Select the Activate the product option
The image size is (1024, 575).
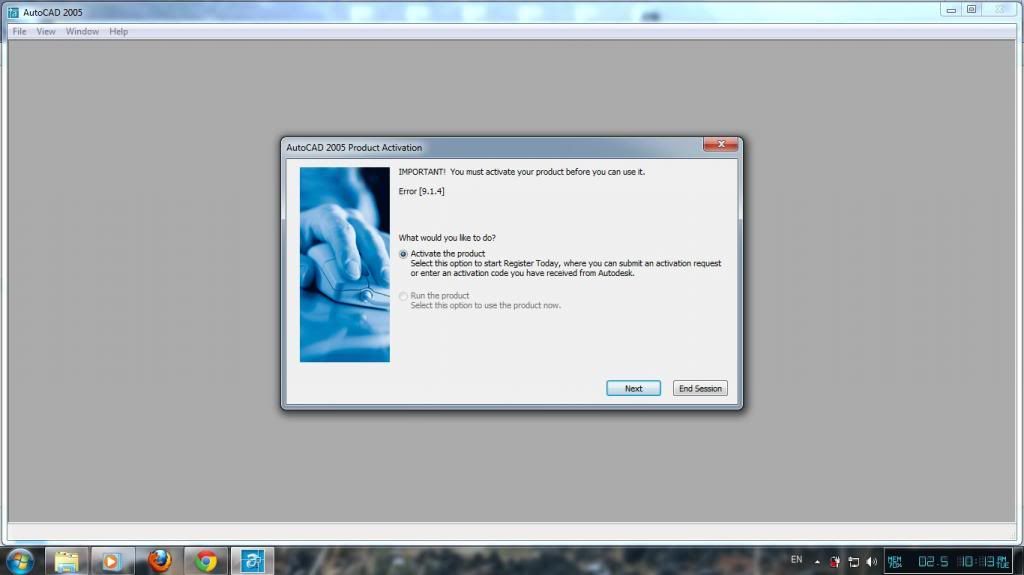point(403,254)
